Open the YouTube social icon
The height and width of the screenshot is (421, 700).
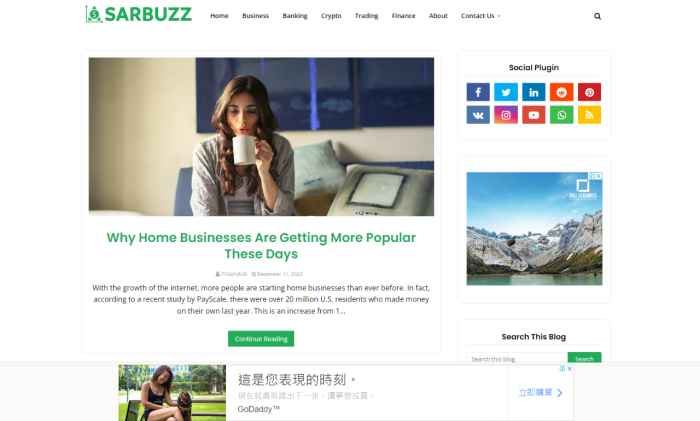pyautogui.click(x=533, y=115)
